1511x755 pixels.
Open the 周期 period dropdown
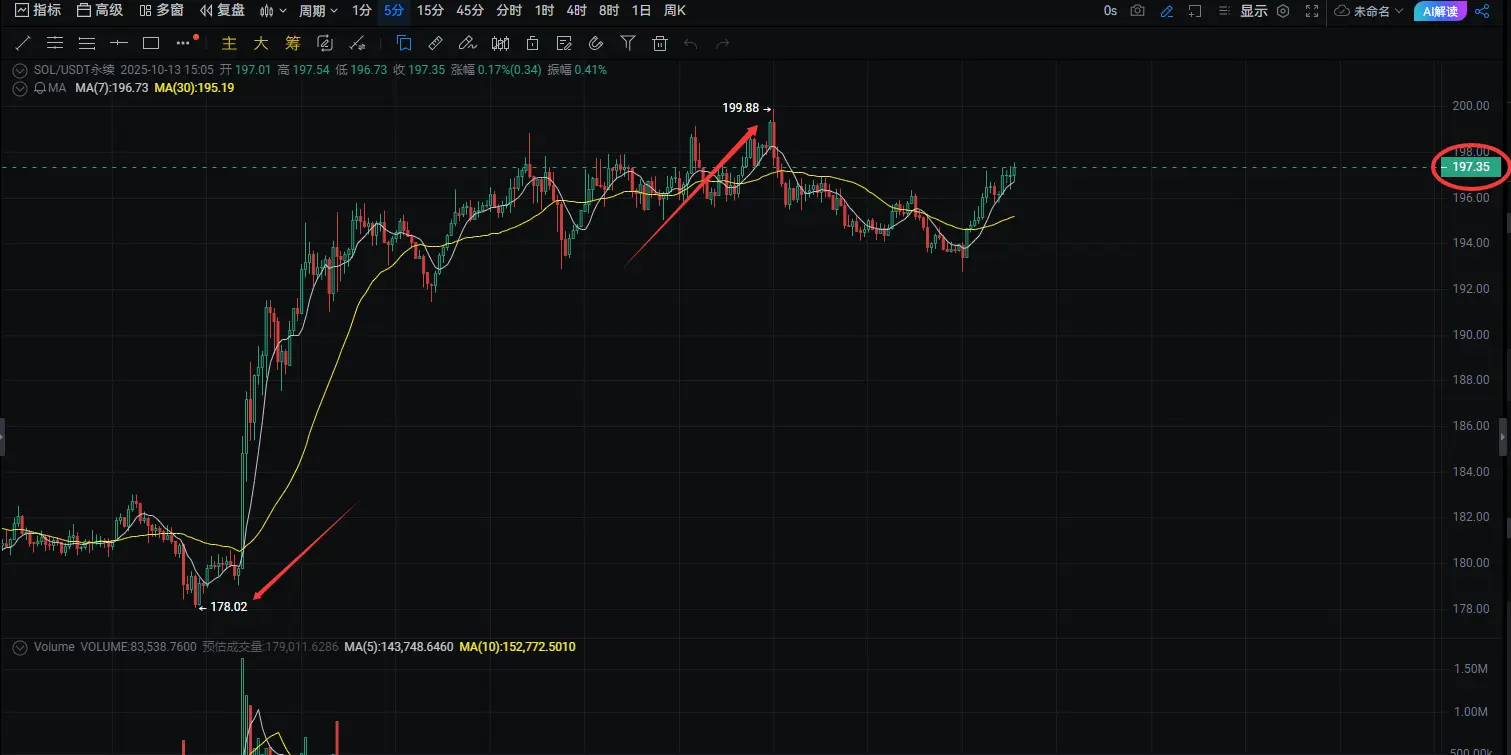(318, 11)
